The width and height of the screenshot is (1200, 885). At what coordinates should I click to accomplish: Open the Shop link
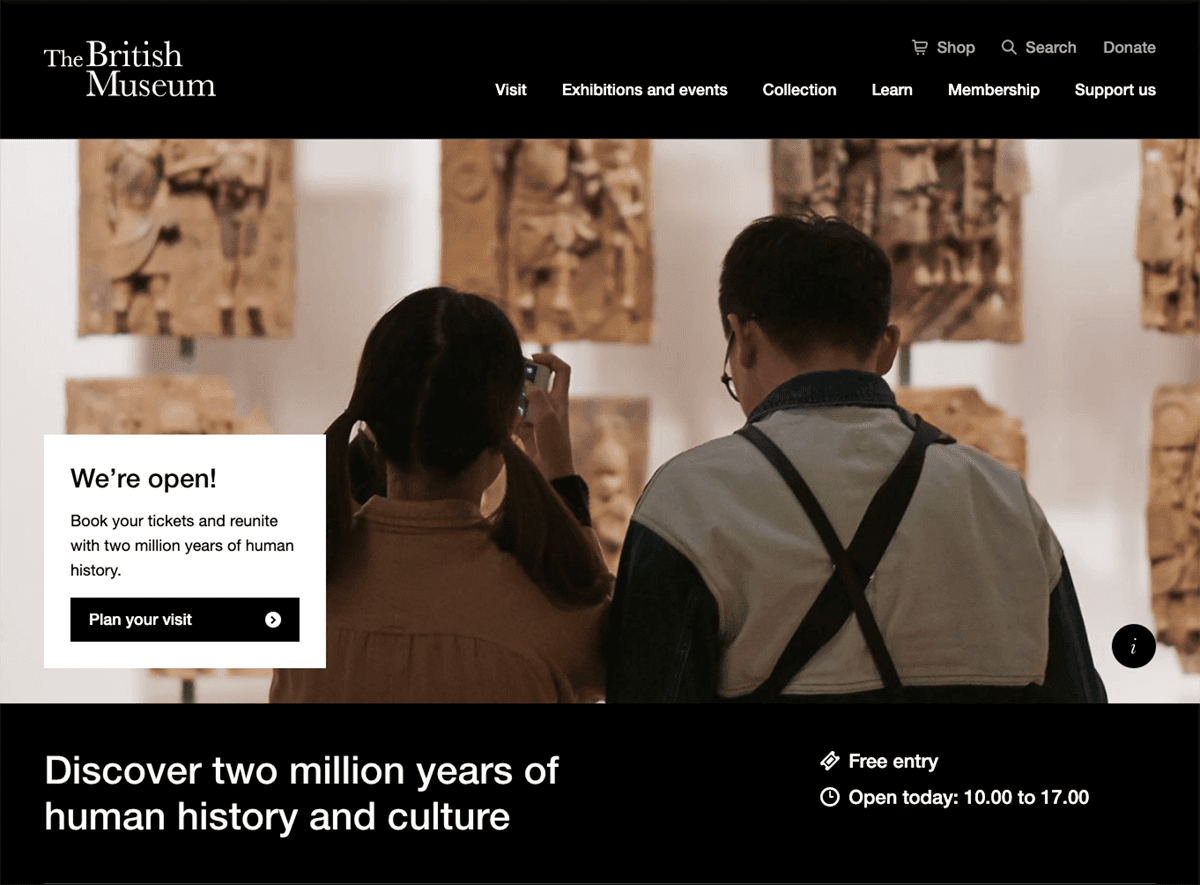pos(955,47)
